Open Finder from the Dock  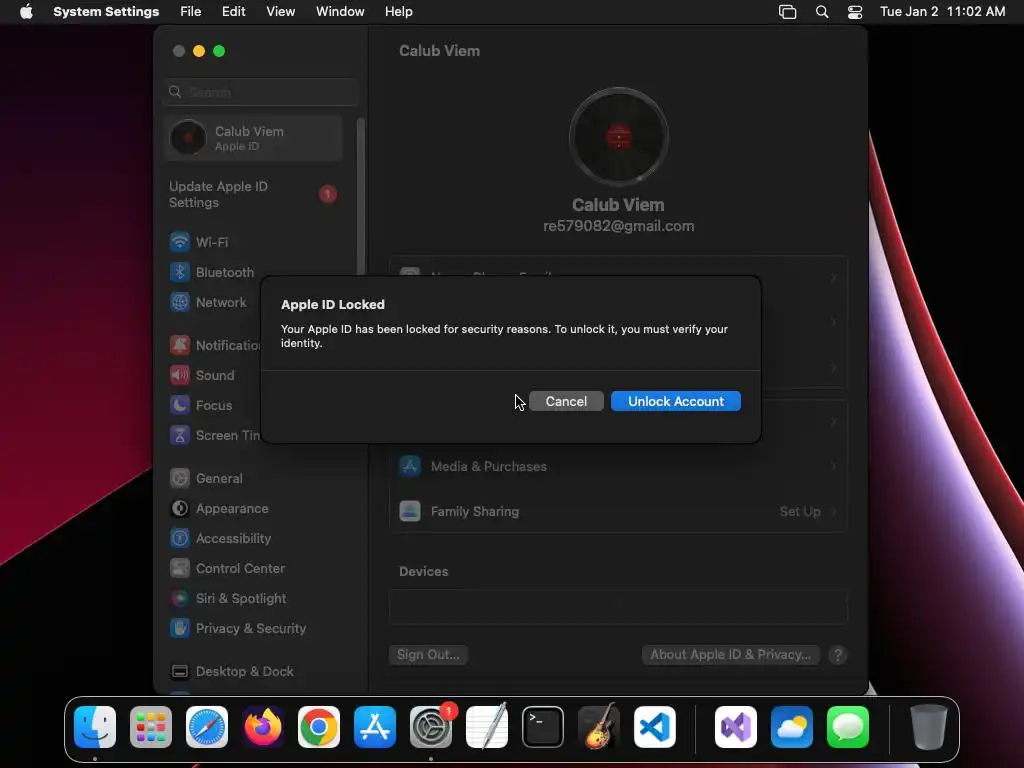[95, 727]
